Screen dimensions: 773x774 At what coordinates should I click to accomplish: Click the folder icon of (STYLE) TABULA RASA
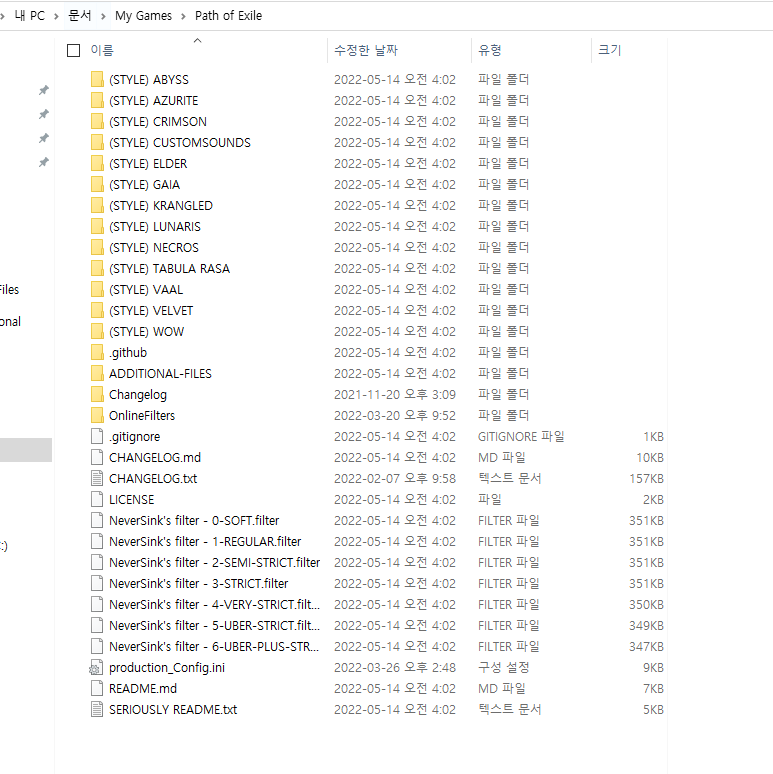click(x=97, y=269)
